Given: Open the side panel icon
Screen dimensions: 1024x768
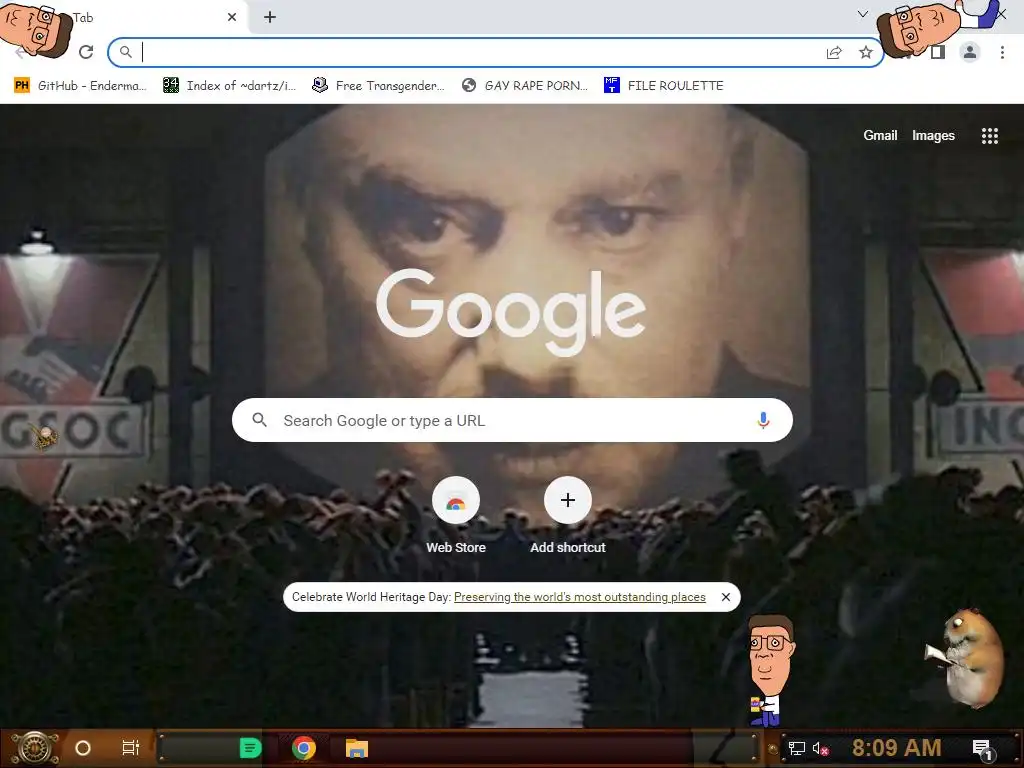Looking at the screenshot, I should 938,52.
